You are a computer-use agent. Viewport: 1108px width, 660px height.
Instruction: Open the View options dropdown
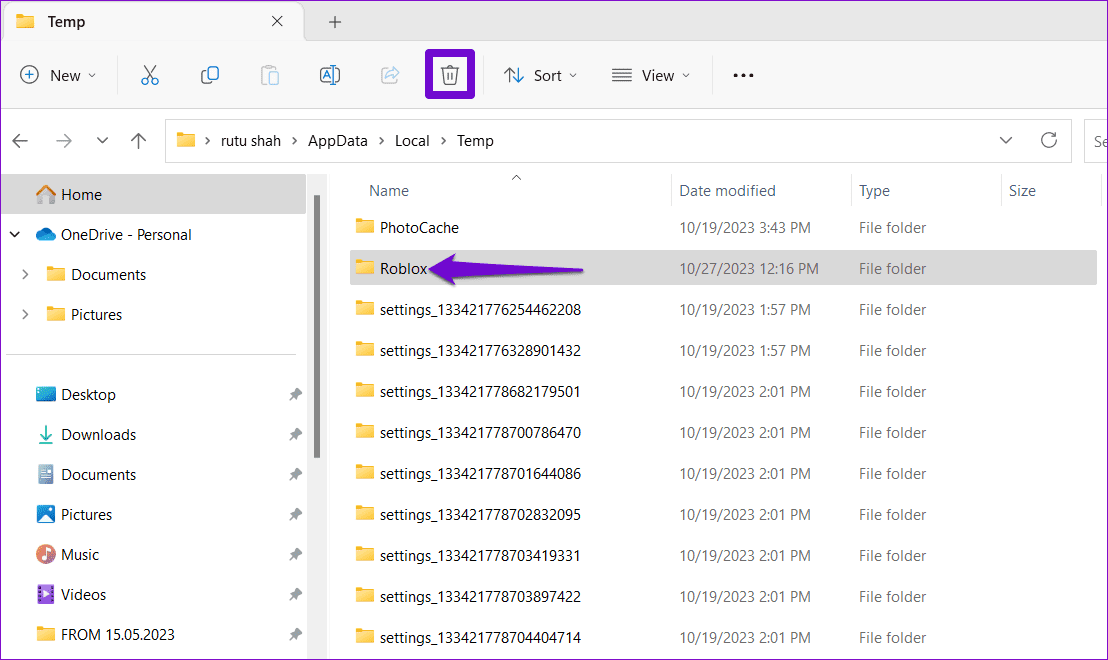click(x=651, y=75)
